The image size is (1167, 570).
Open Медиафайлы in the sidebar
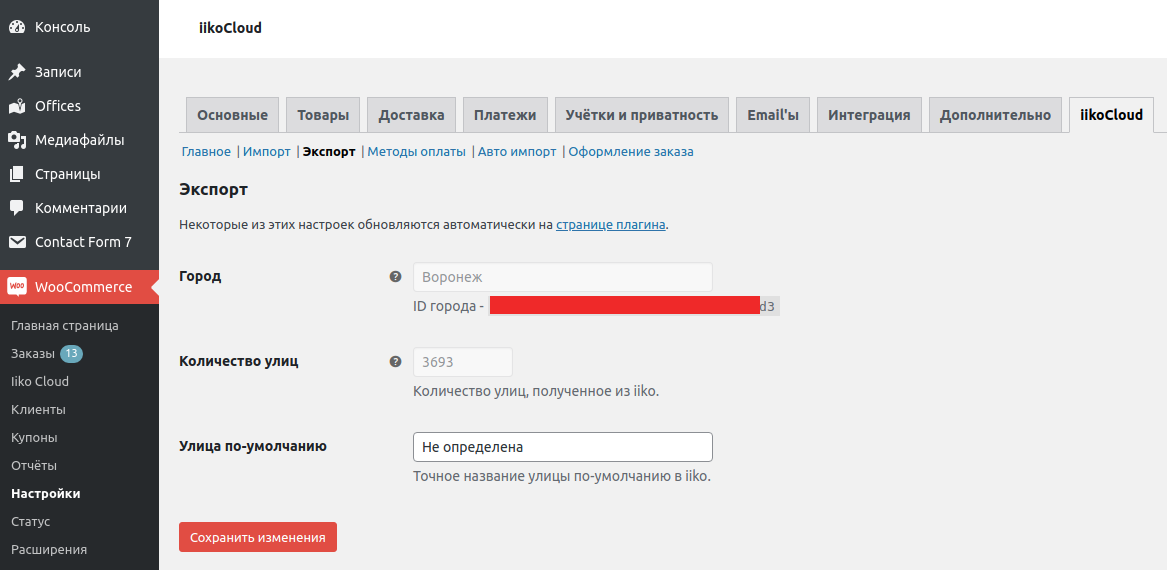pos(79,140)
